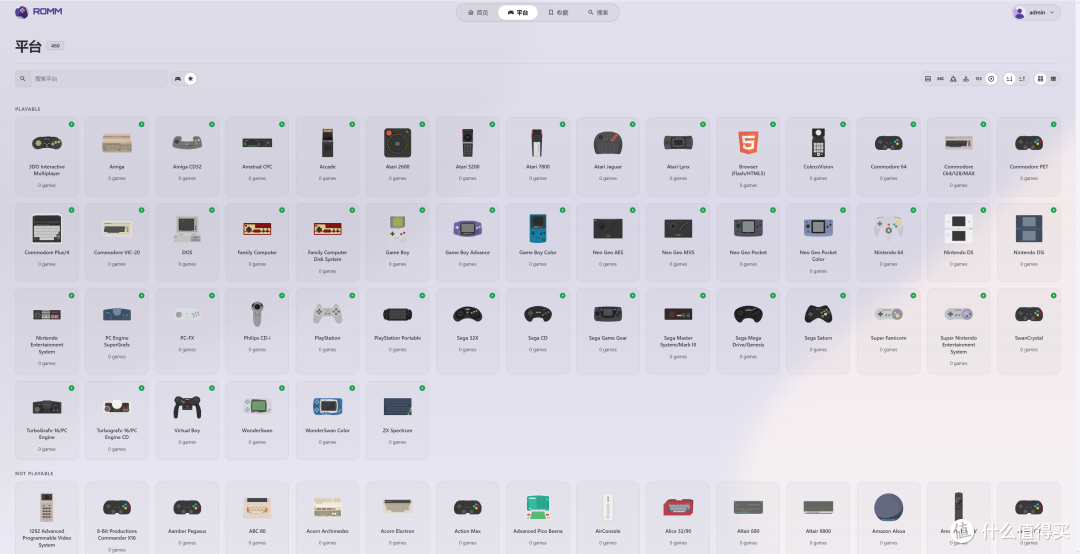Open the Neo Geo Pocket Color platform
Image resolution: width=1080 pixels, height=554 pixels.
tap(818, 242)
